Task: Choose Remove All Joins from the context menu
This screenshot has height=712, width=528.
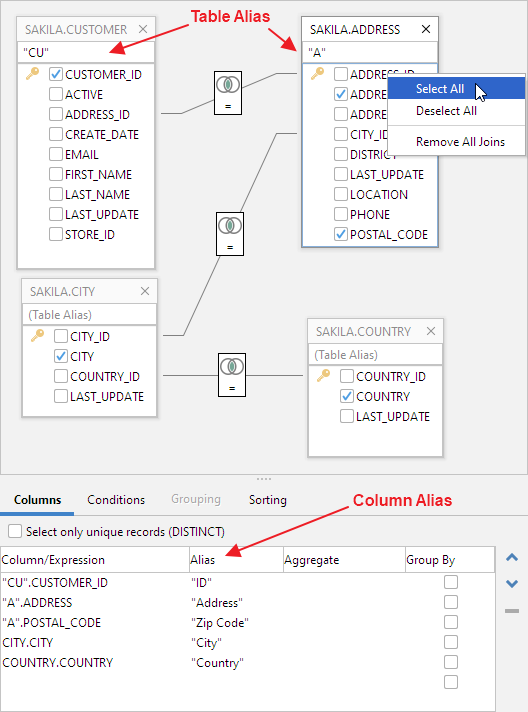Action: (x=456, y=142)
